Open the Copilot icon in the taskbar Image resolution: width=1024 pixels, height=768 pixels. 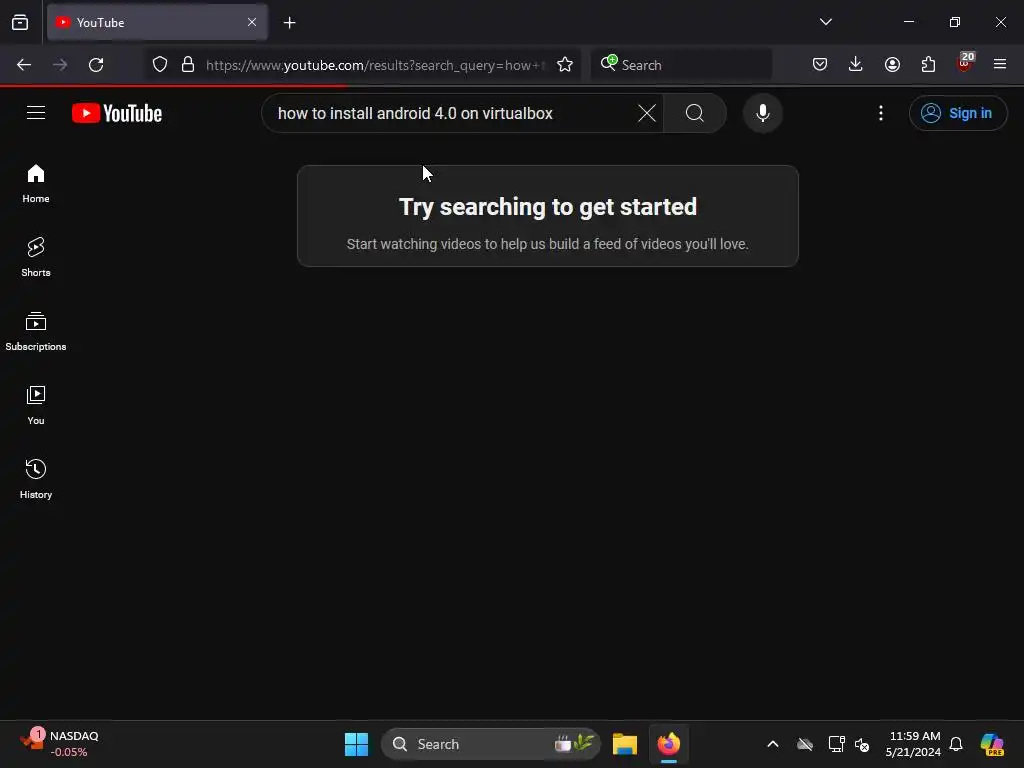pos(991,744)
